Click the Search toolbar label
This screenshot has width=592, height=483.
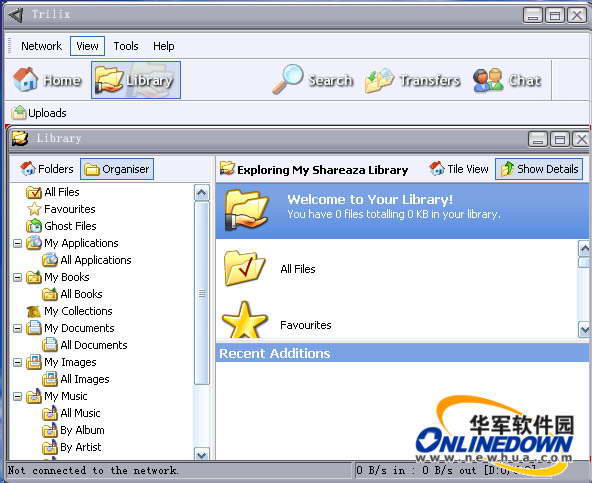pos(331,80)
